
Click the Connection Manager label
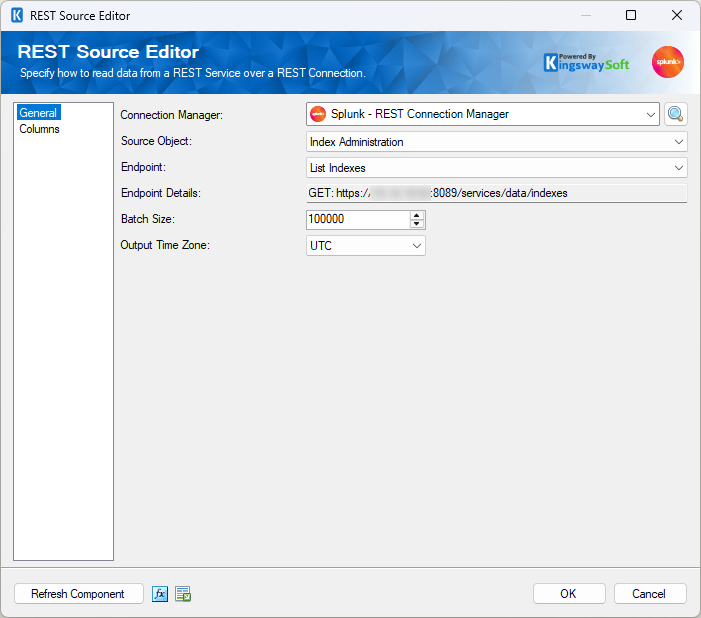click(172, 115)
